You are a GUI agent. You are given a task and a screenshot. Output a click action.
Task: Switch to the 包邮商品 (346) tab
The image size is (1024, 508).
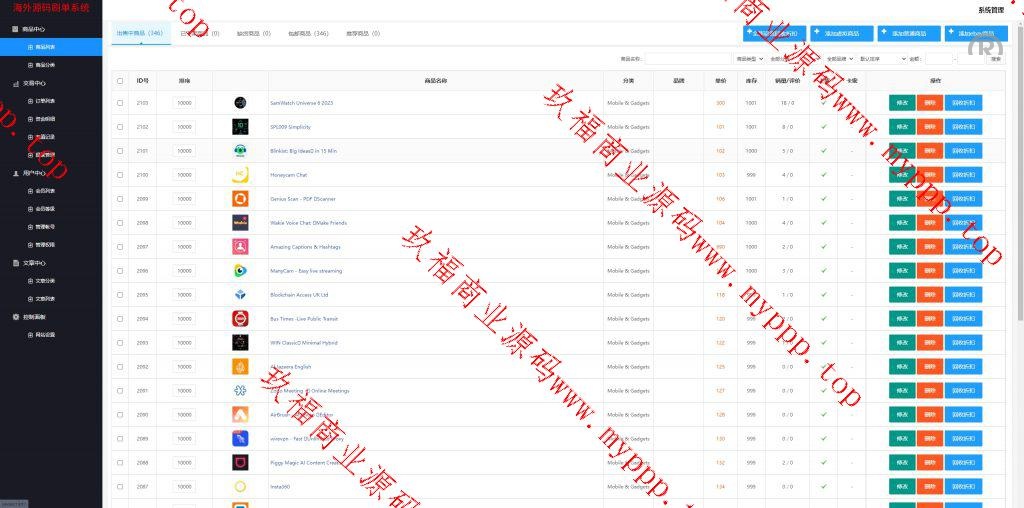[307, 33]
